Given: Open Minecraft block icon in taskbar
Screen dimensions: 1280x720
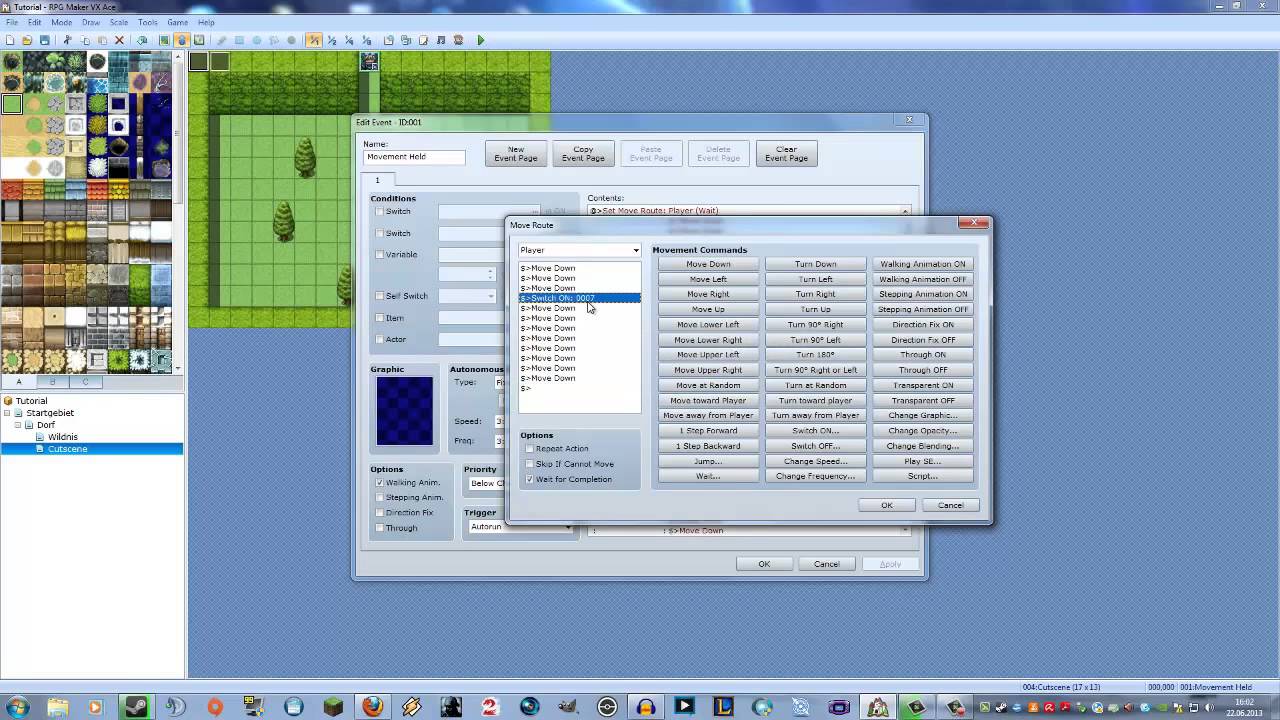Looking at the screenshot, I should pos(333,707).
